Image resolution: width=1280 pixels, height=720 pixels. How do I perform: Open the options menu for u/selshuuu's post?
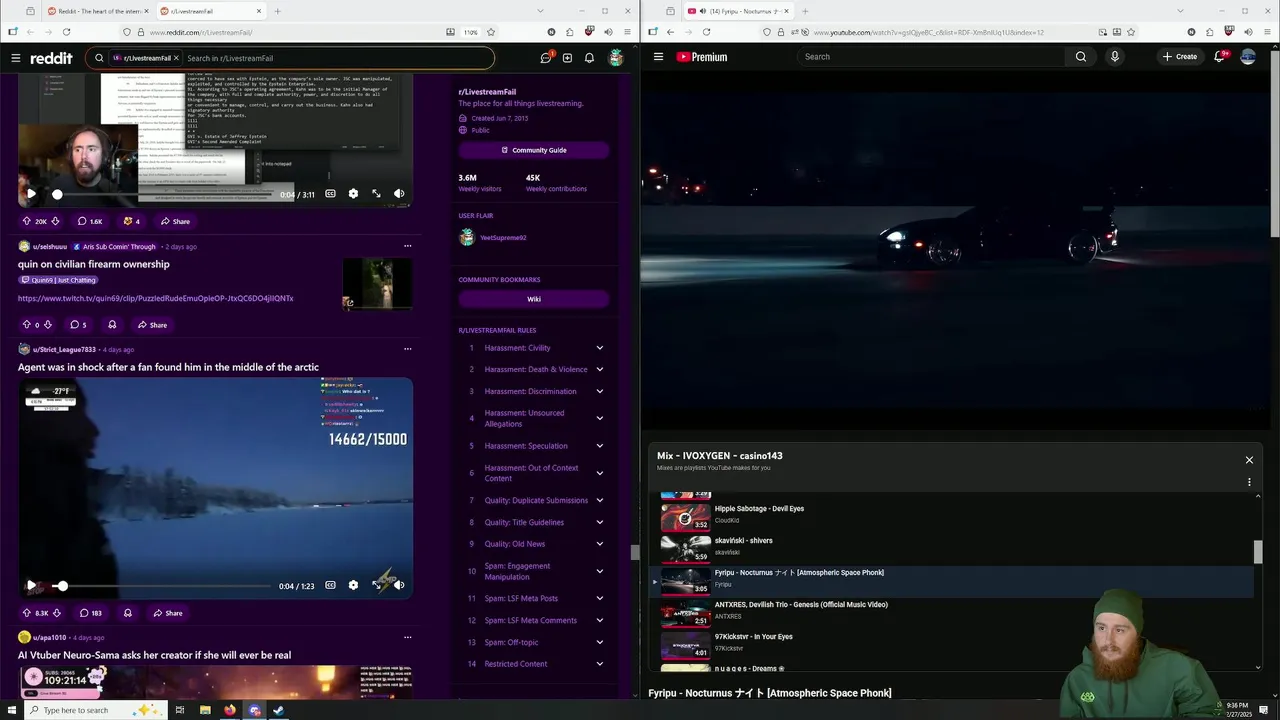[x=407, y=246]
